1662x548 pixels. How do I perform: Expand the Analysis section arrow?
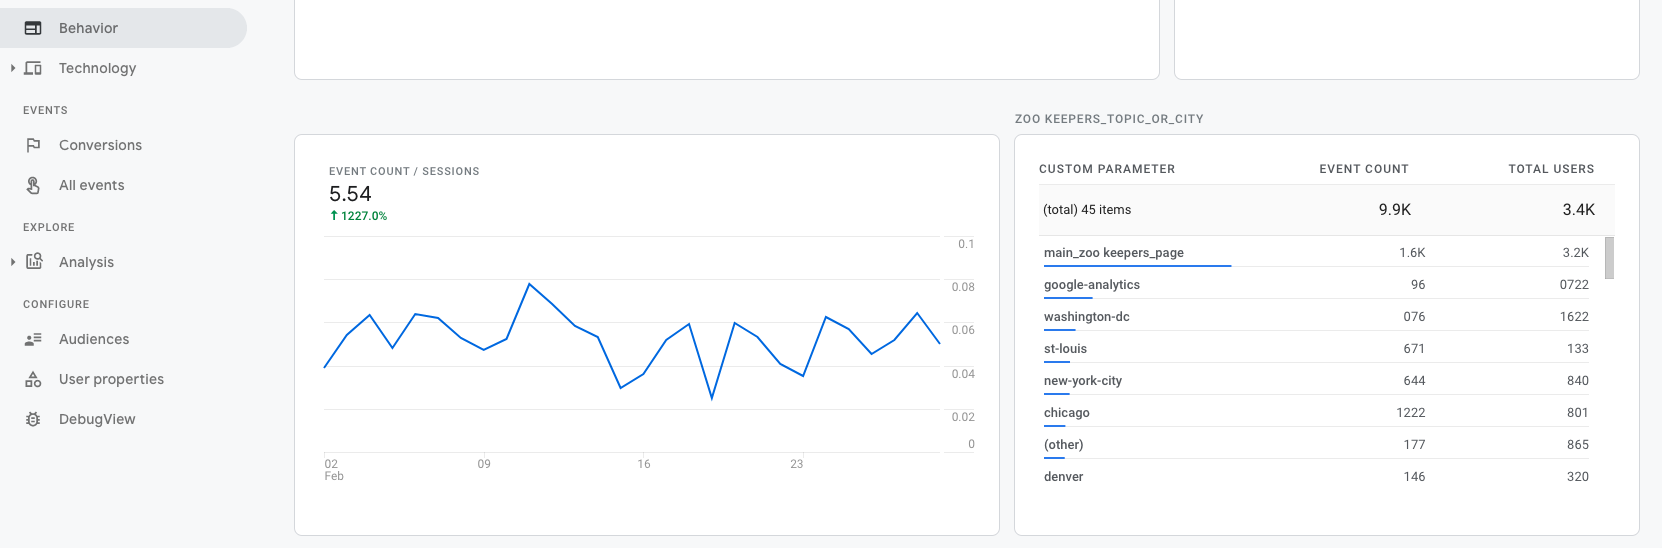click(x=13, y=262)
